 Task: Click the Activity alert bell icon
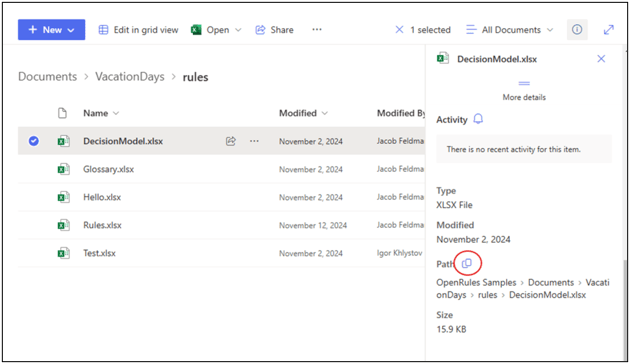click(478, 119)
